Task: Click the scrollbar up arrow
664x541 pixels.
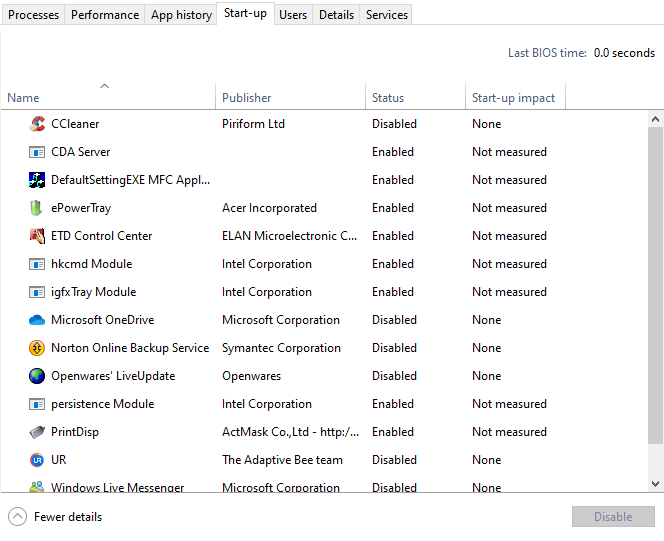Action: click(656, 119)
